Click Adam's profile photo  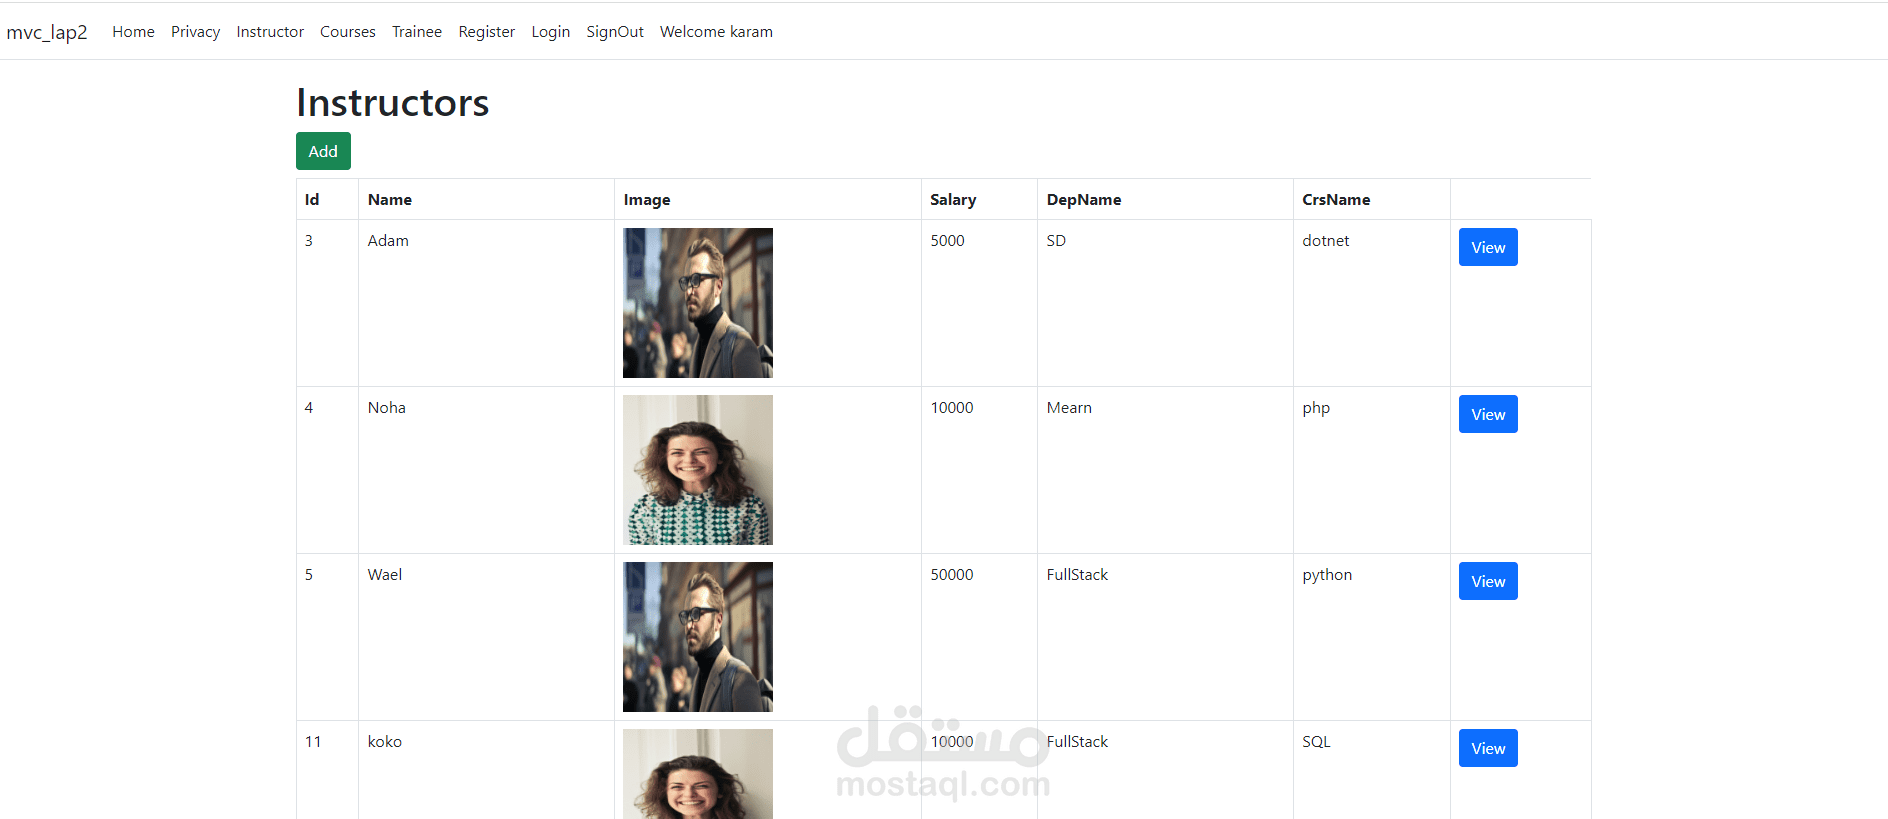(698, 303)
